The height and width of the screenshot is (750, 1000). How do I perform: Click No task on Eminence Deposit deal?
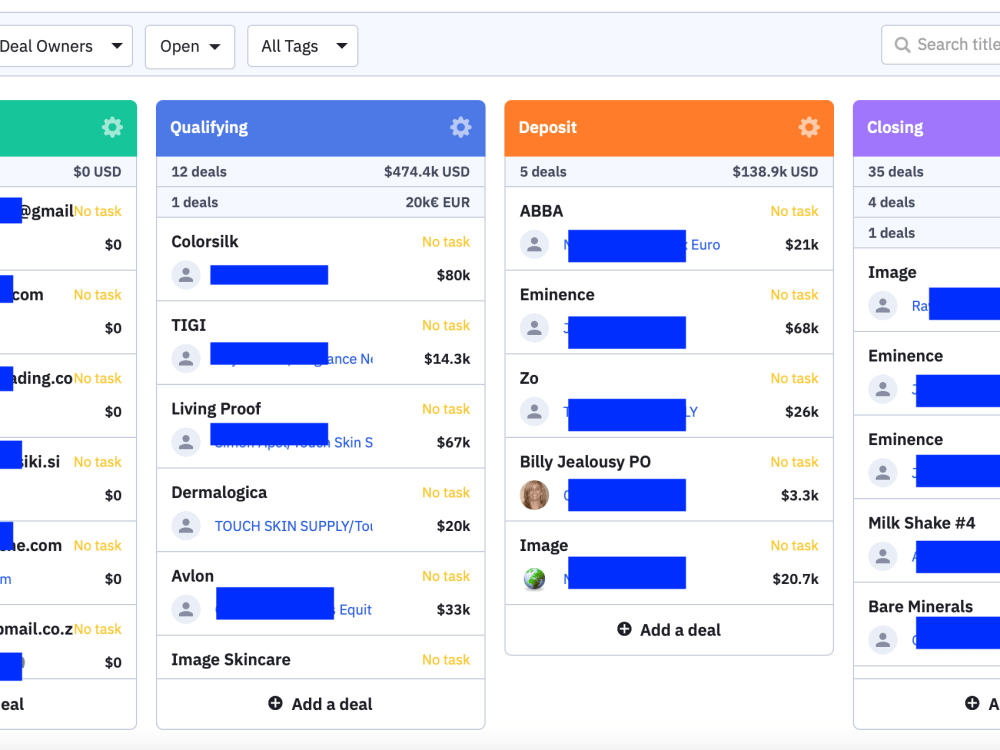[x=794, y=295]
